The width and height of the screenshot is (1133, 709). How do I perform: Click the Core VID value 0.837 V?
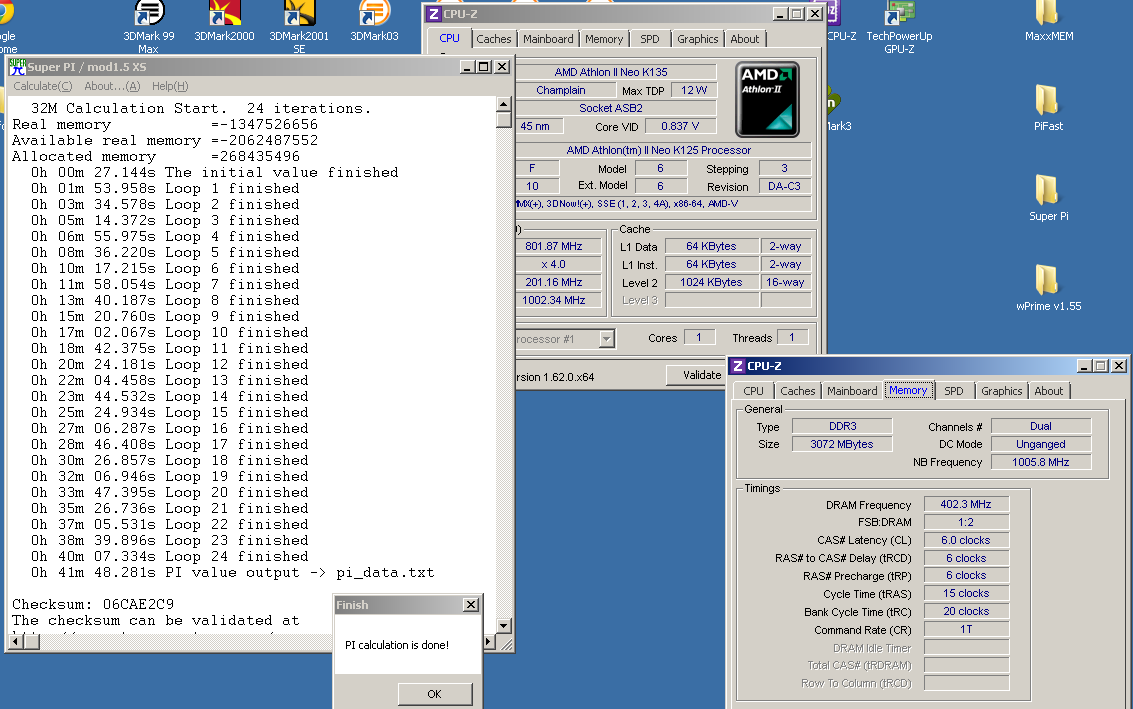tap(680, 126)
